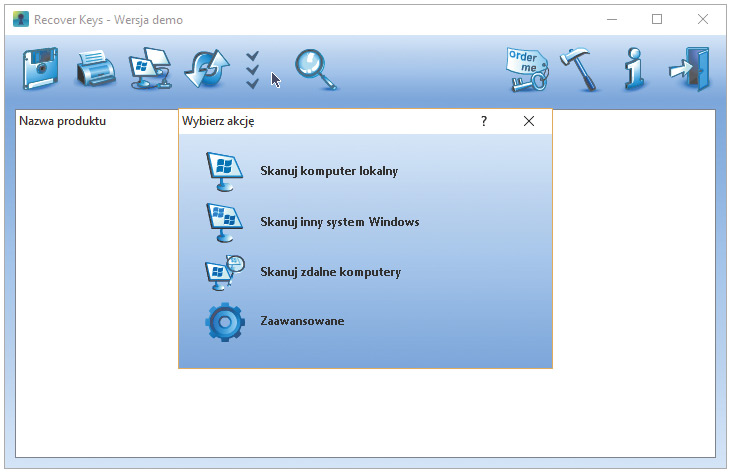Click the magnifying glass search icon
Screen dimensions: 734x473
315,68
